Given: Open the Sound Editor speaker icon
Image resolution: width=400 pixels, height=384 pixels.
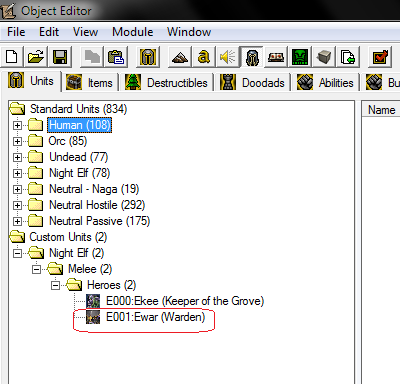Looking at the screenshot, I should [228, 57].
